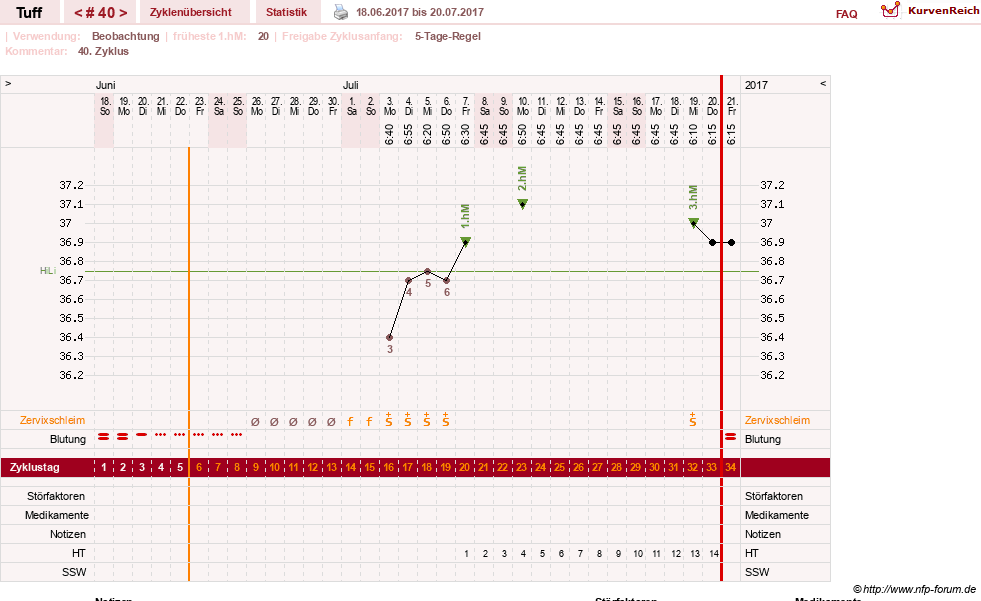Select cycle day 1 in Zyklustag row
This screenshot has height=601, width=981.
tap(104, 467)
